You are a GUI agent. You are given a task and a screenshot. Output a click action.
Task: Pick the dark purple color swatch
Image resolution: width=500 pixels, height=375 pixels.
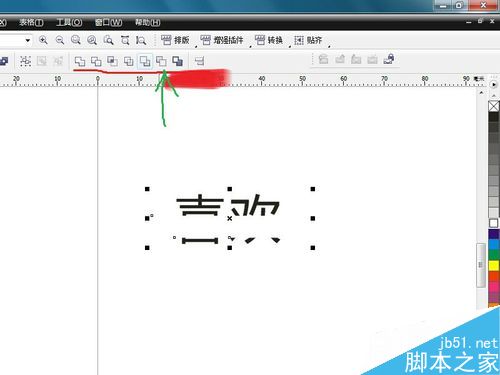[x=494, y=234]
